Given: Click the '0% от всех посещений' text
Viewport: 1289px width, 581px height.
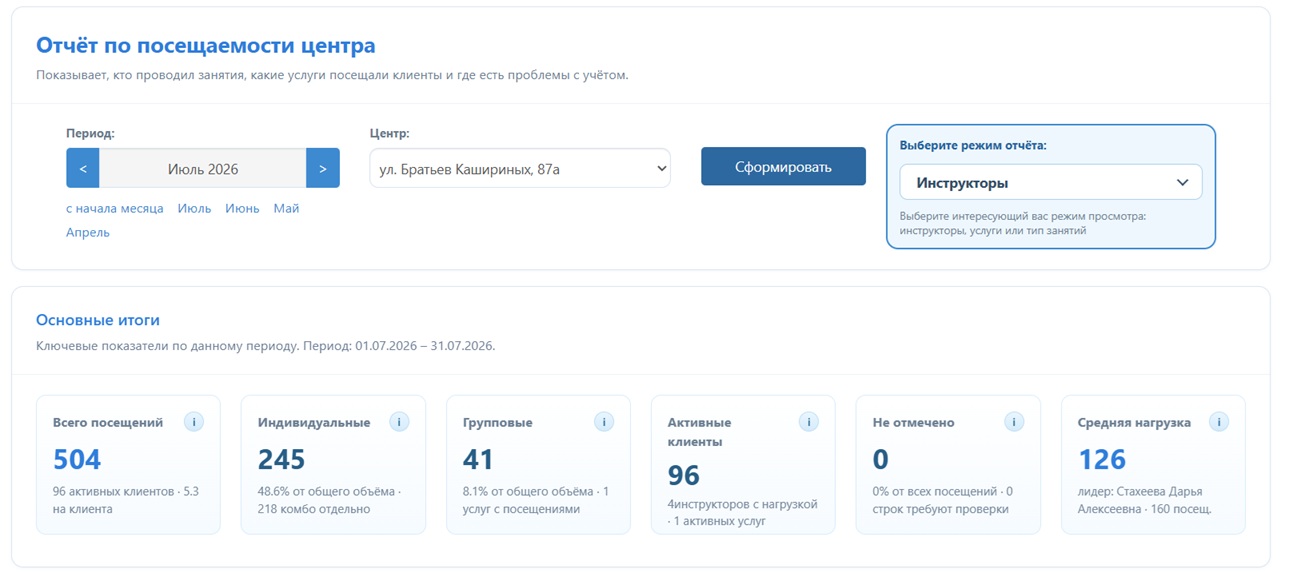Looking at the screenshot, I should coord(935,492).
